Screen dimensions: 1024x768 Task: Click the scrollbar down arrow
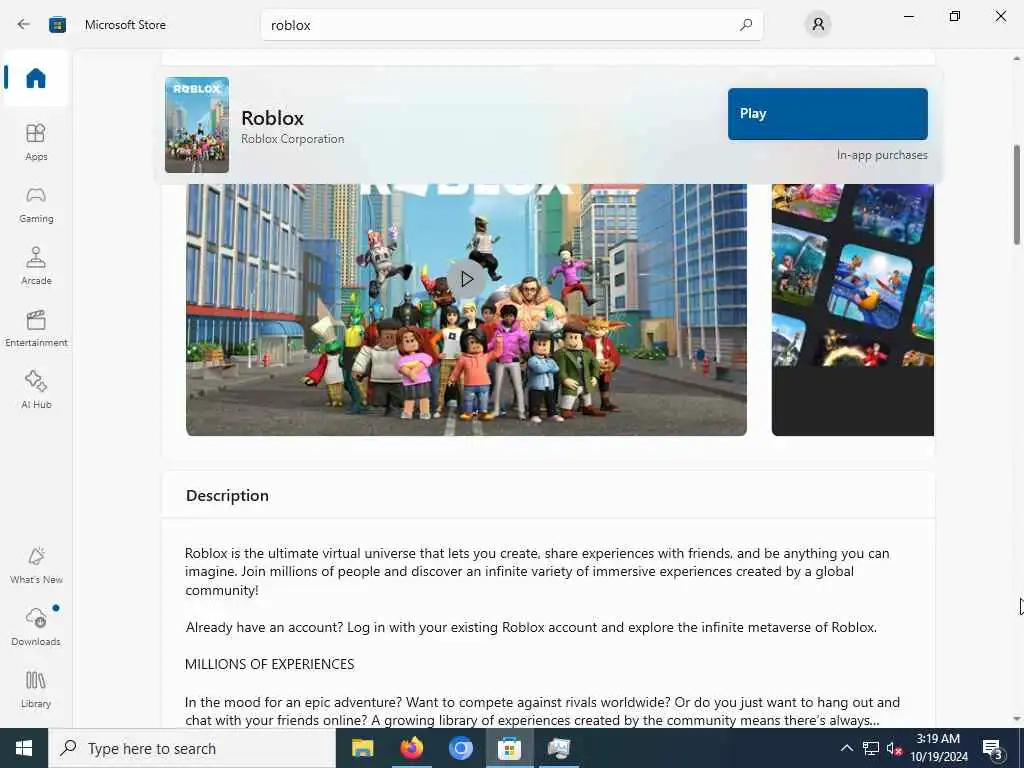click(1016, 719)
